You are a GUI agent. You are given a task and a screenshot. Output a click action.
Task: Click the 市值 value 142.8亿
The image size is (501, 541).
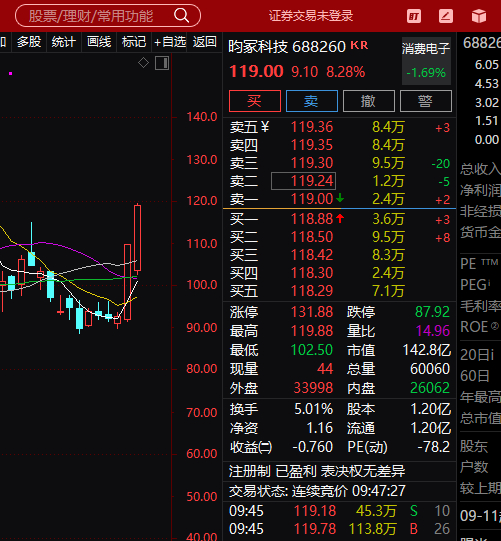click(427, 350)
